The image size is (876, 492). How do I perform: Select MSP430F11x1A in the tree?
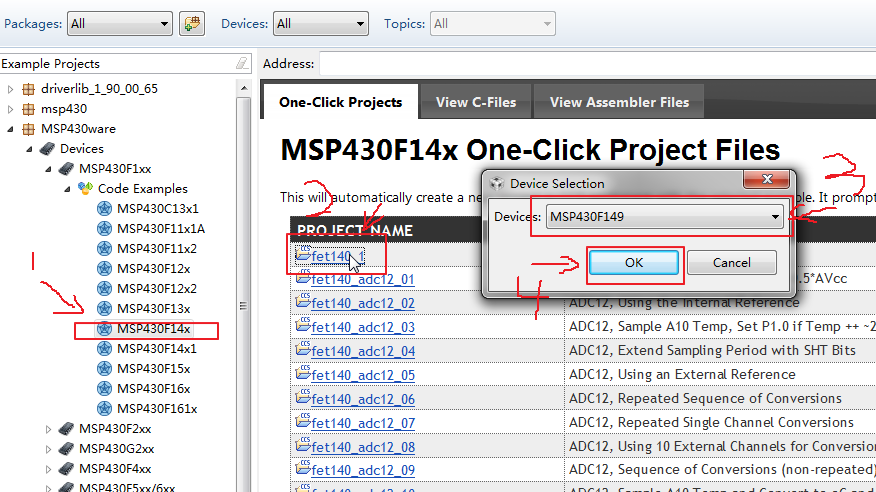(161, 229)
